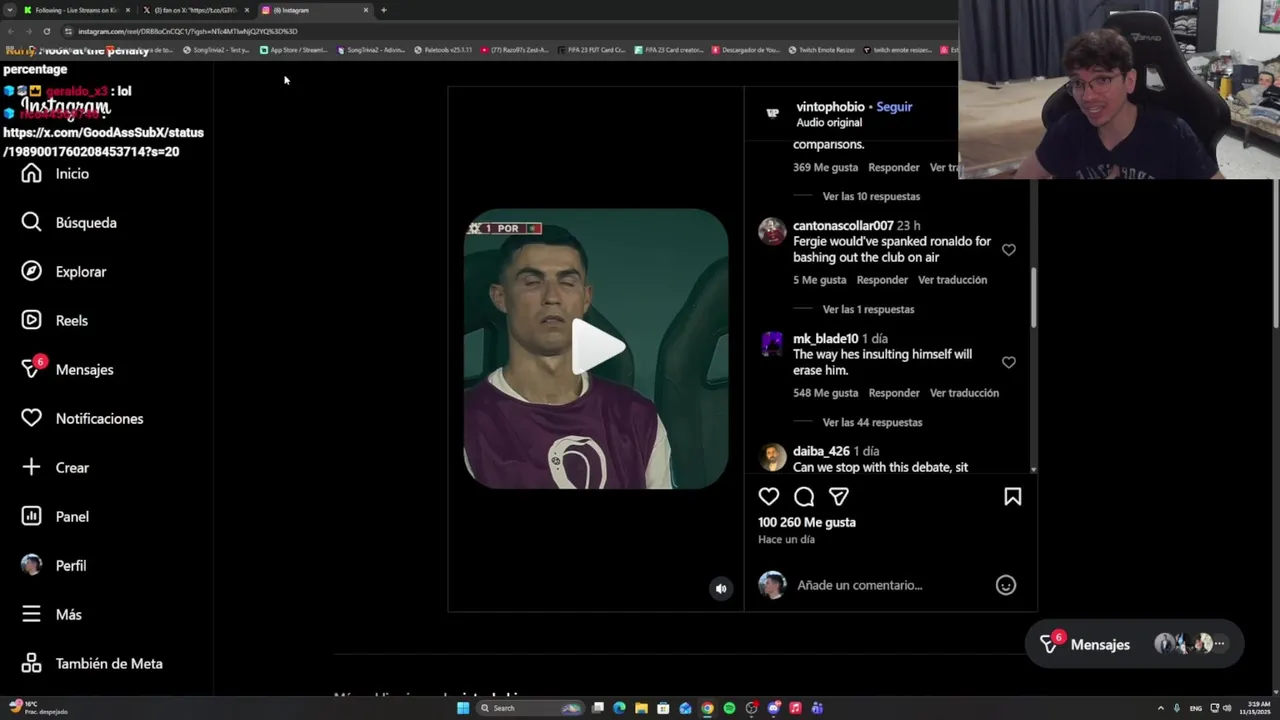
Task: Open Windows Start menu
Action: click(462, 708)
